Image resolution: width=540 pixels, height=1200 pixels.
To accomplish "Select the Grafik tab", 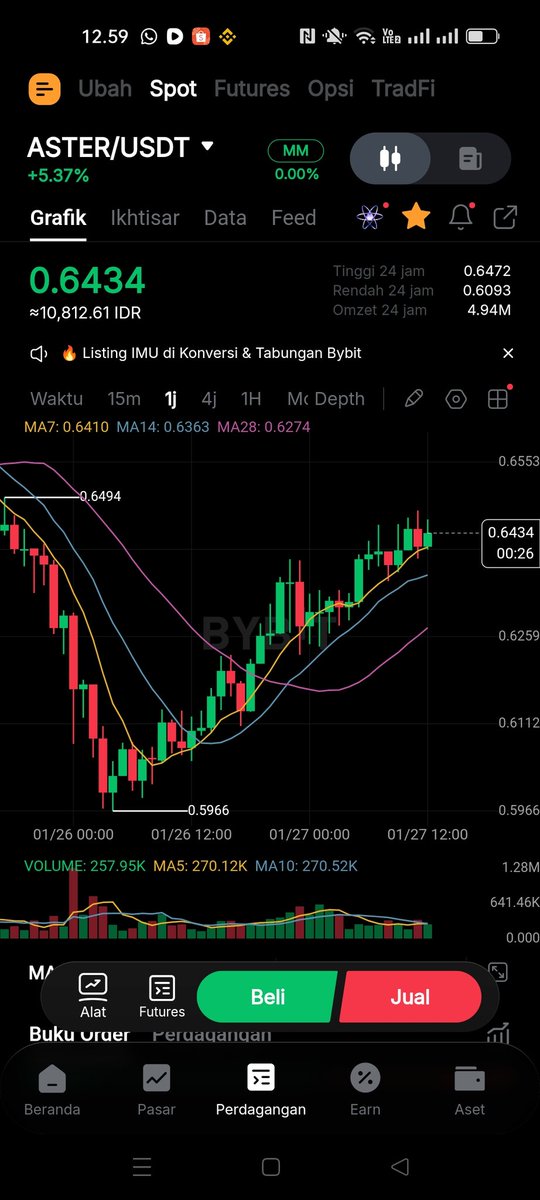I will point(58,218).
